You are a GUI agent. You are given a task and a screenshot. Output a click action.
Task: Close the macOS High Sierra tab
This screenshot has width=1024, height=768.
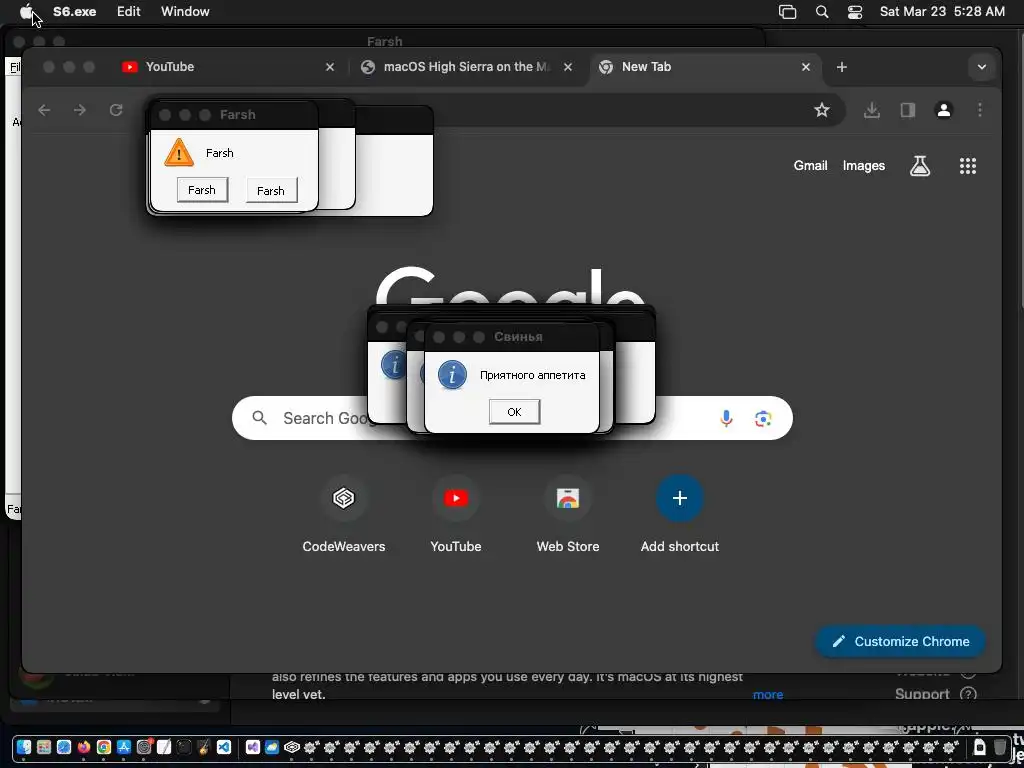[568, 67]
